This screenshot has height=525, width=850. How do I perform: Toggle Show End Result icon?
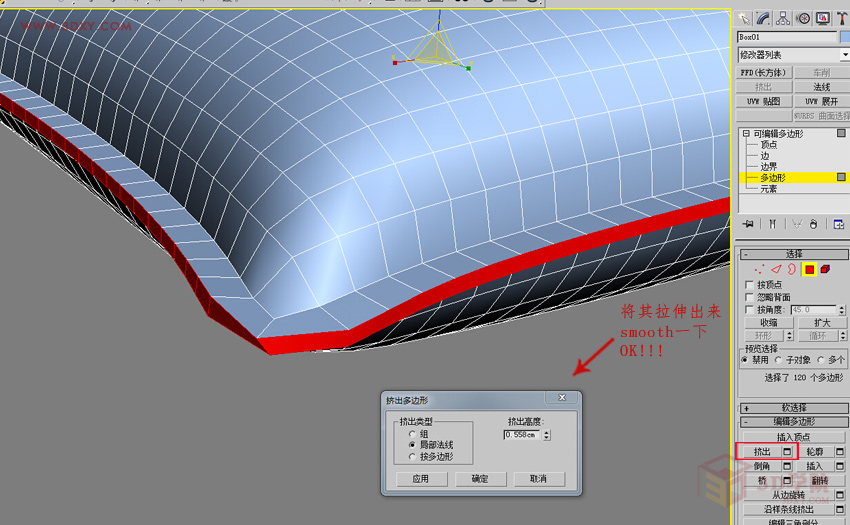(772, 224)
